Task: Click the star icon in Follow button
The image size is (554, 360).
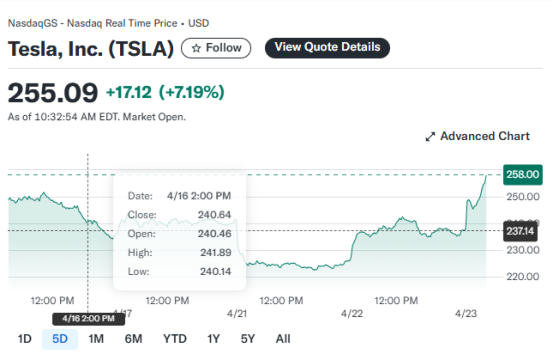Action: point(196,48)
